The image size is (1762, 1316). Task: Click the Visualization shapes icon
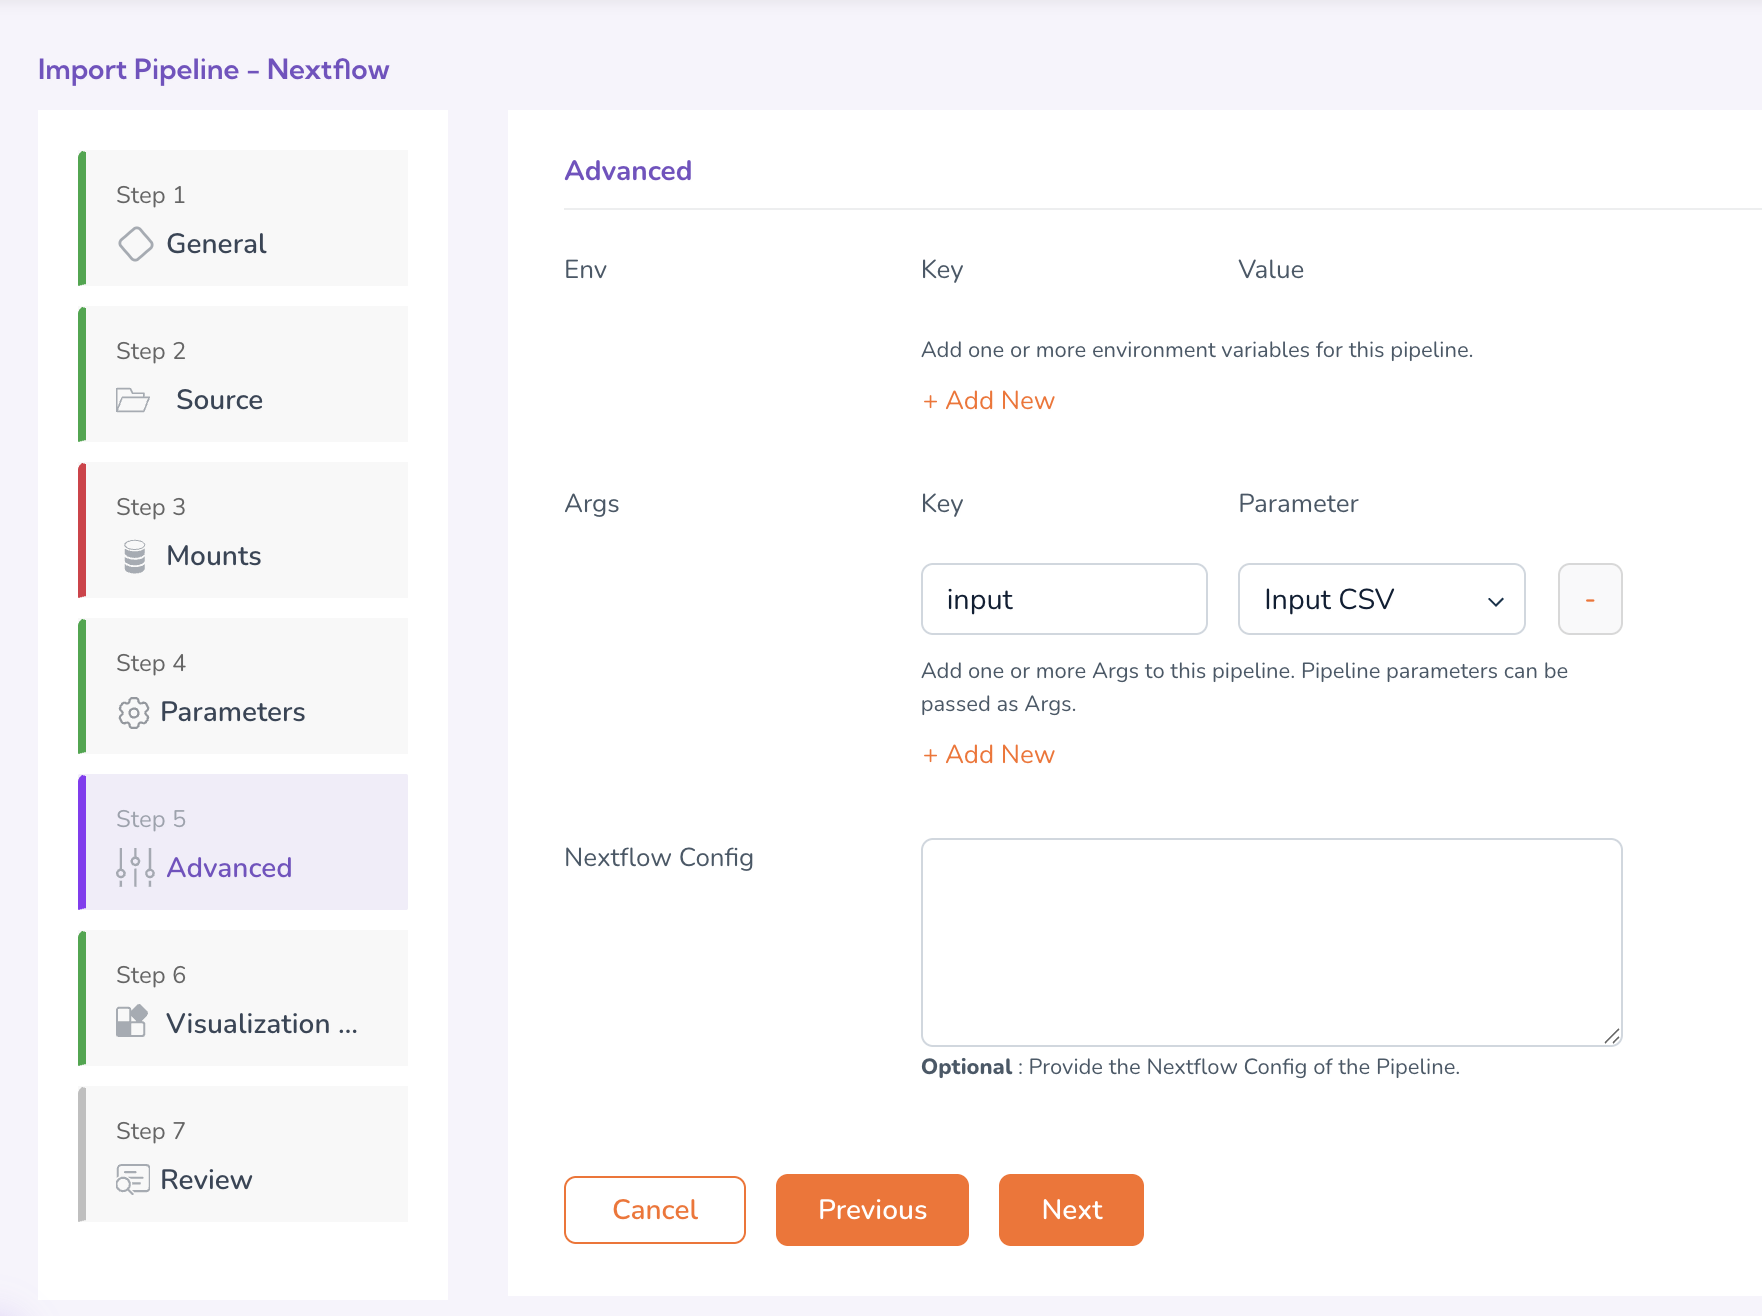point(132,1021)
